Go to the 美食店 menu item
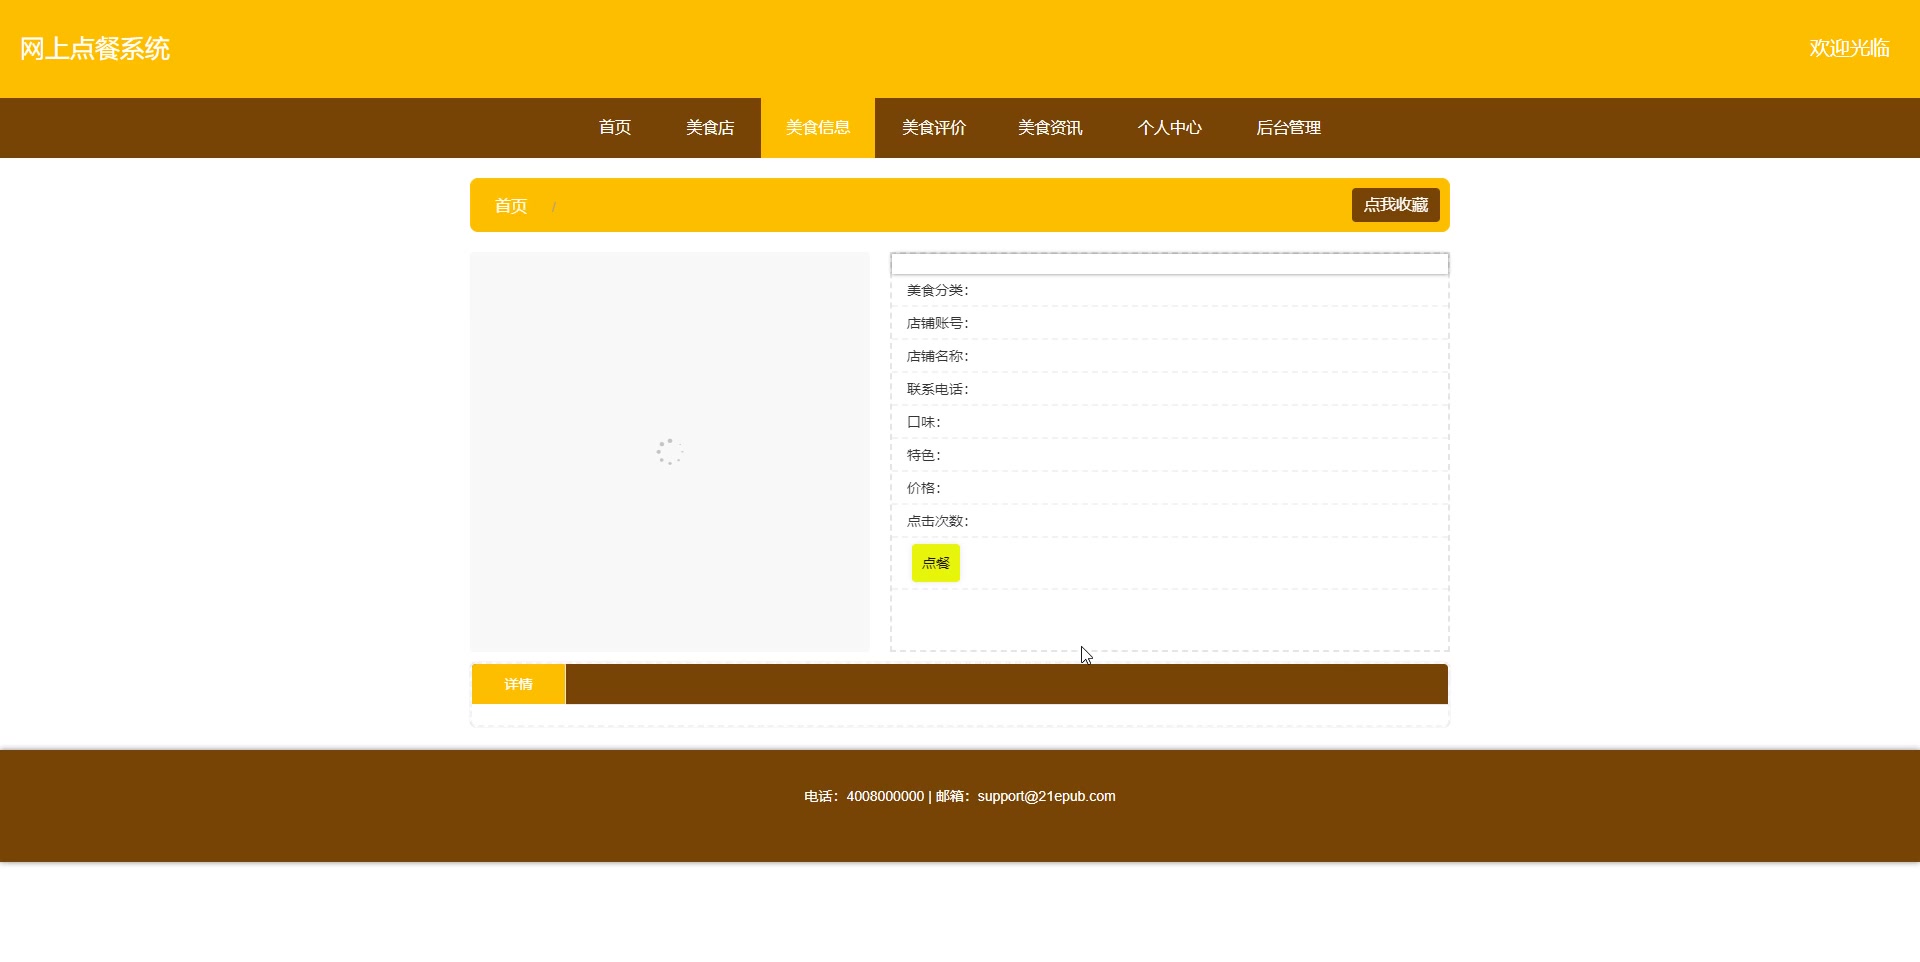The image size is (1920, 962). click(710, 128)
